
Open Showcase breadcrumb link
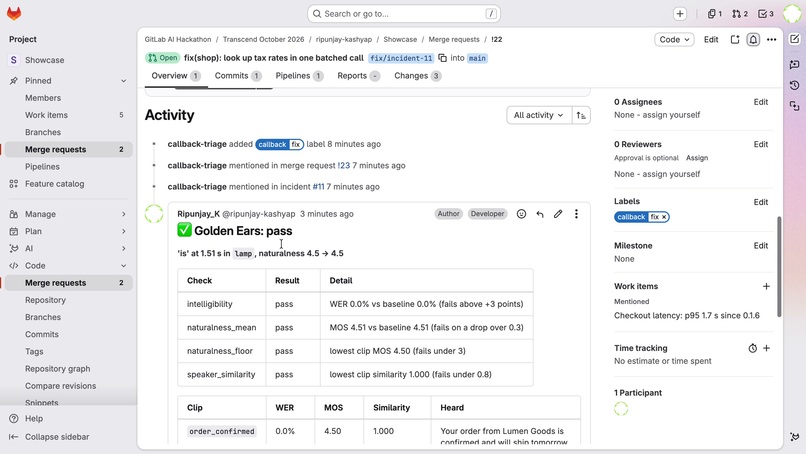pyautogui.click(x=400, y=39)
